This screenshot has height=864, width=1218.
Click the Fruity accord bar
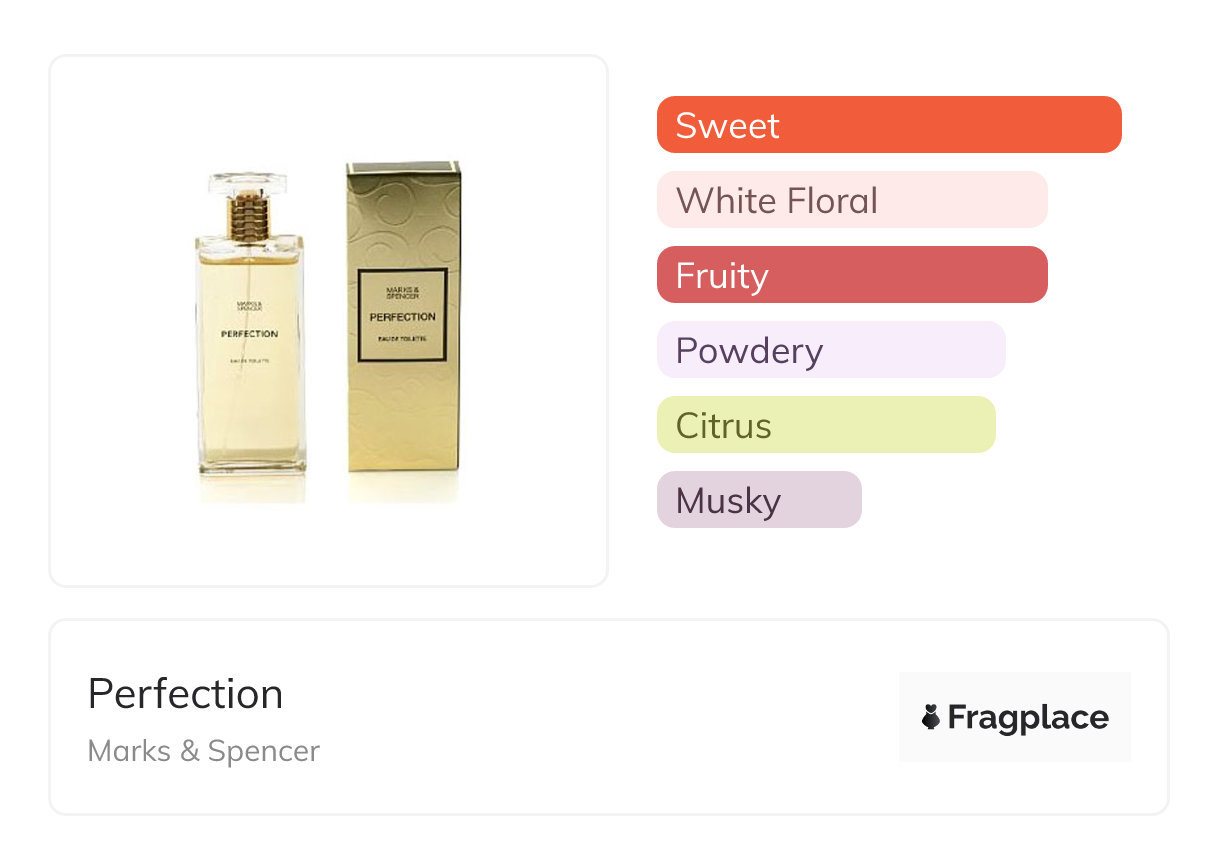pos(852,275)
